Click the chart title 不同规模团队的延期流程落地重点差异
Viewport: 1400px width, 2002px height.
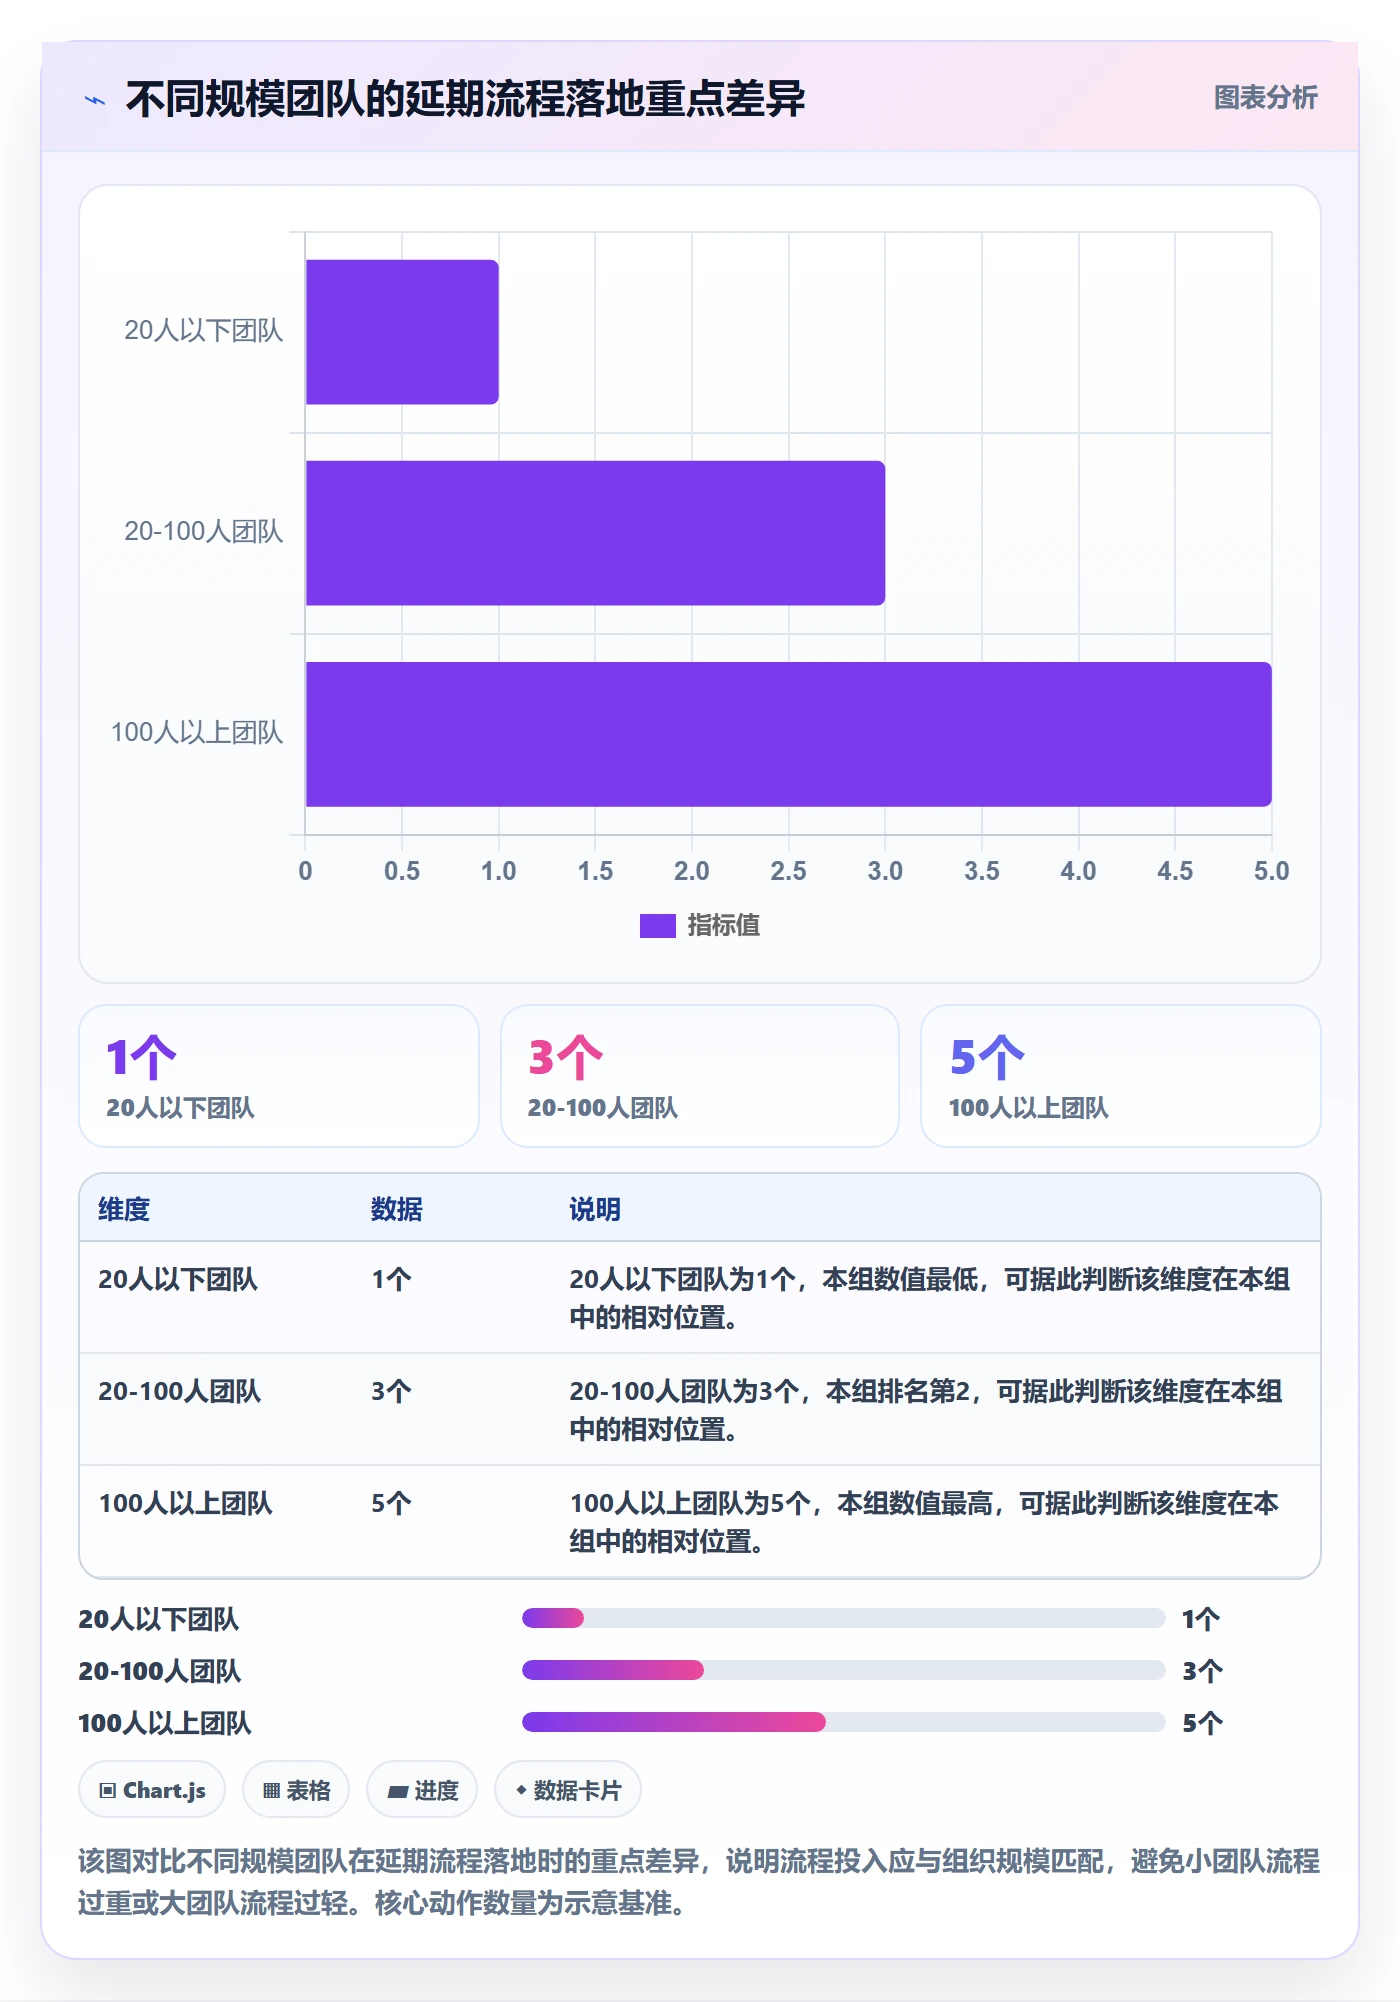point(465,99)
